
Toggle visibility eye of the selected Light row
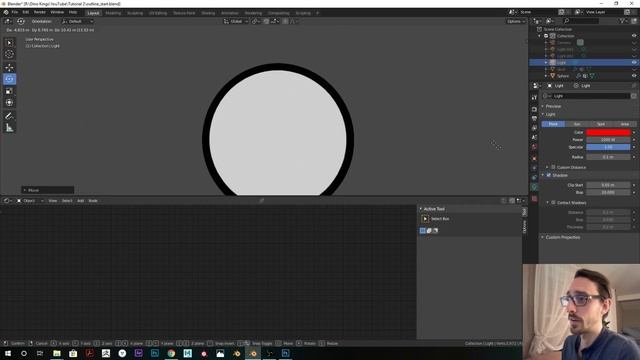[634, 62]
